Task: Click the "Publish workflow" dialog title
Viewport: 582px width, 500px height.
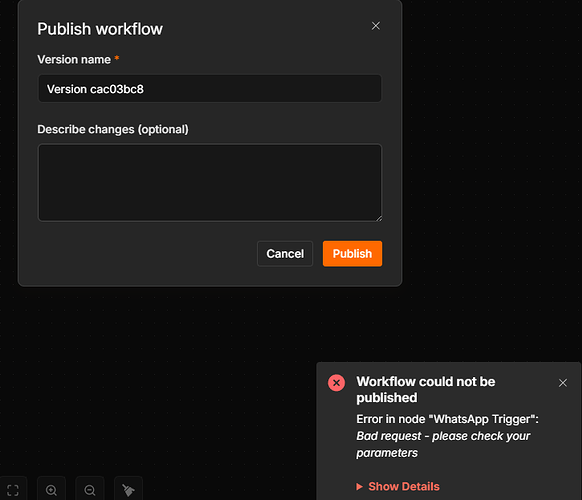Action: 100,29
